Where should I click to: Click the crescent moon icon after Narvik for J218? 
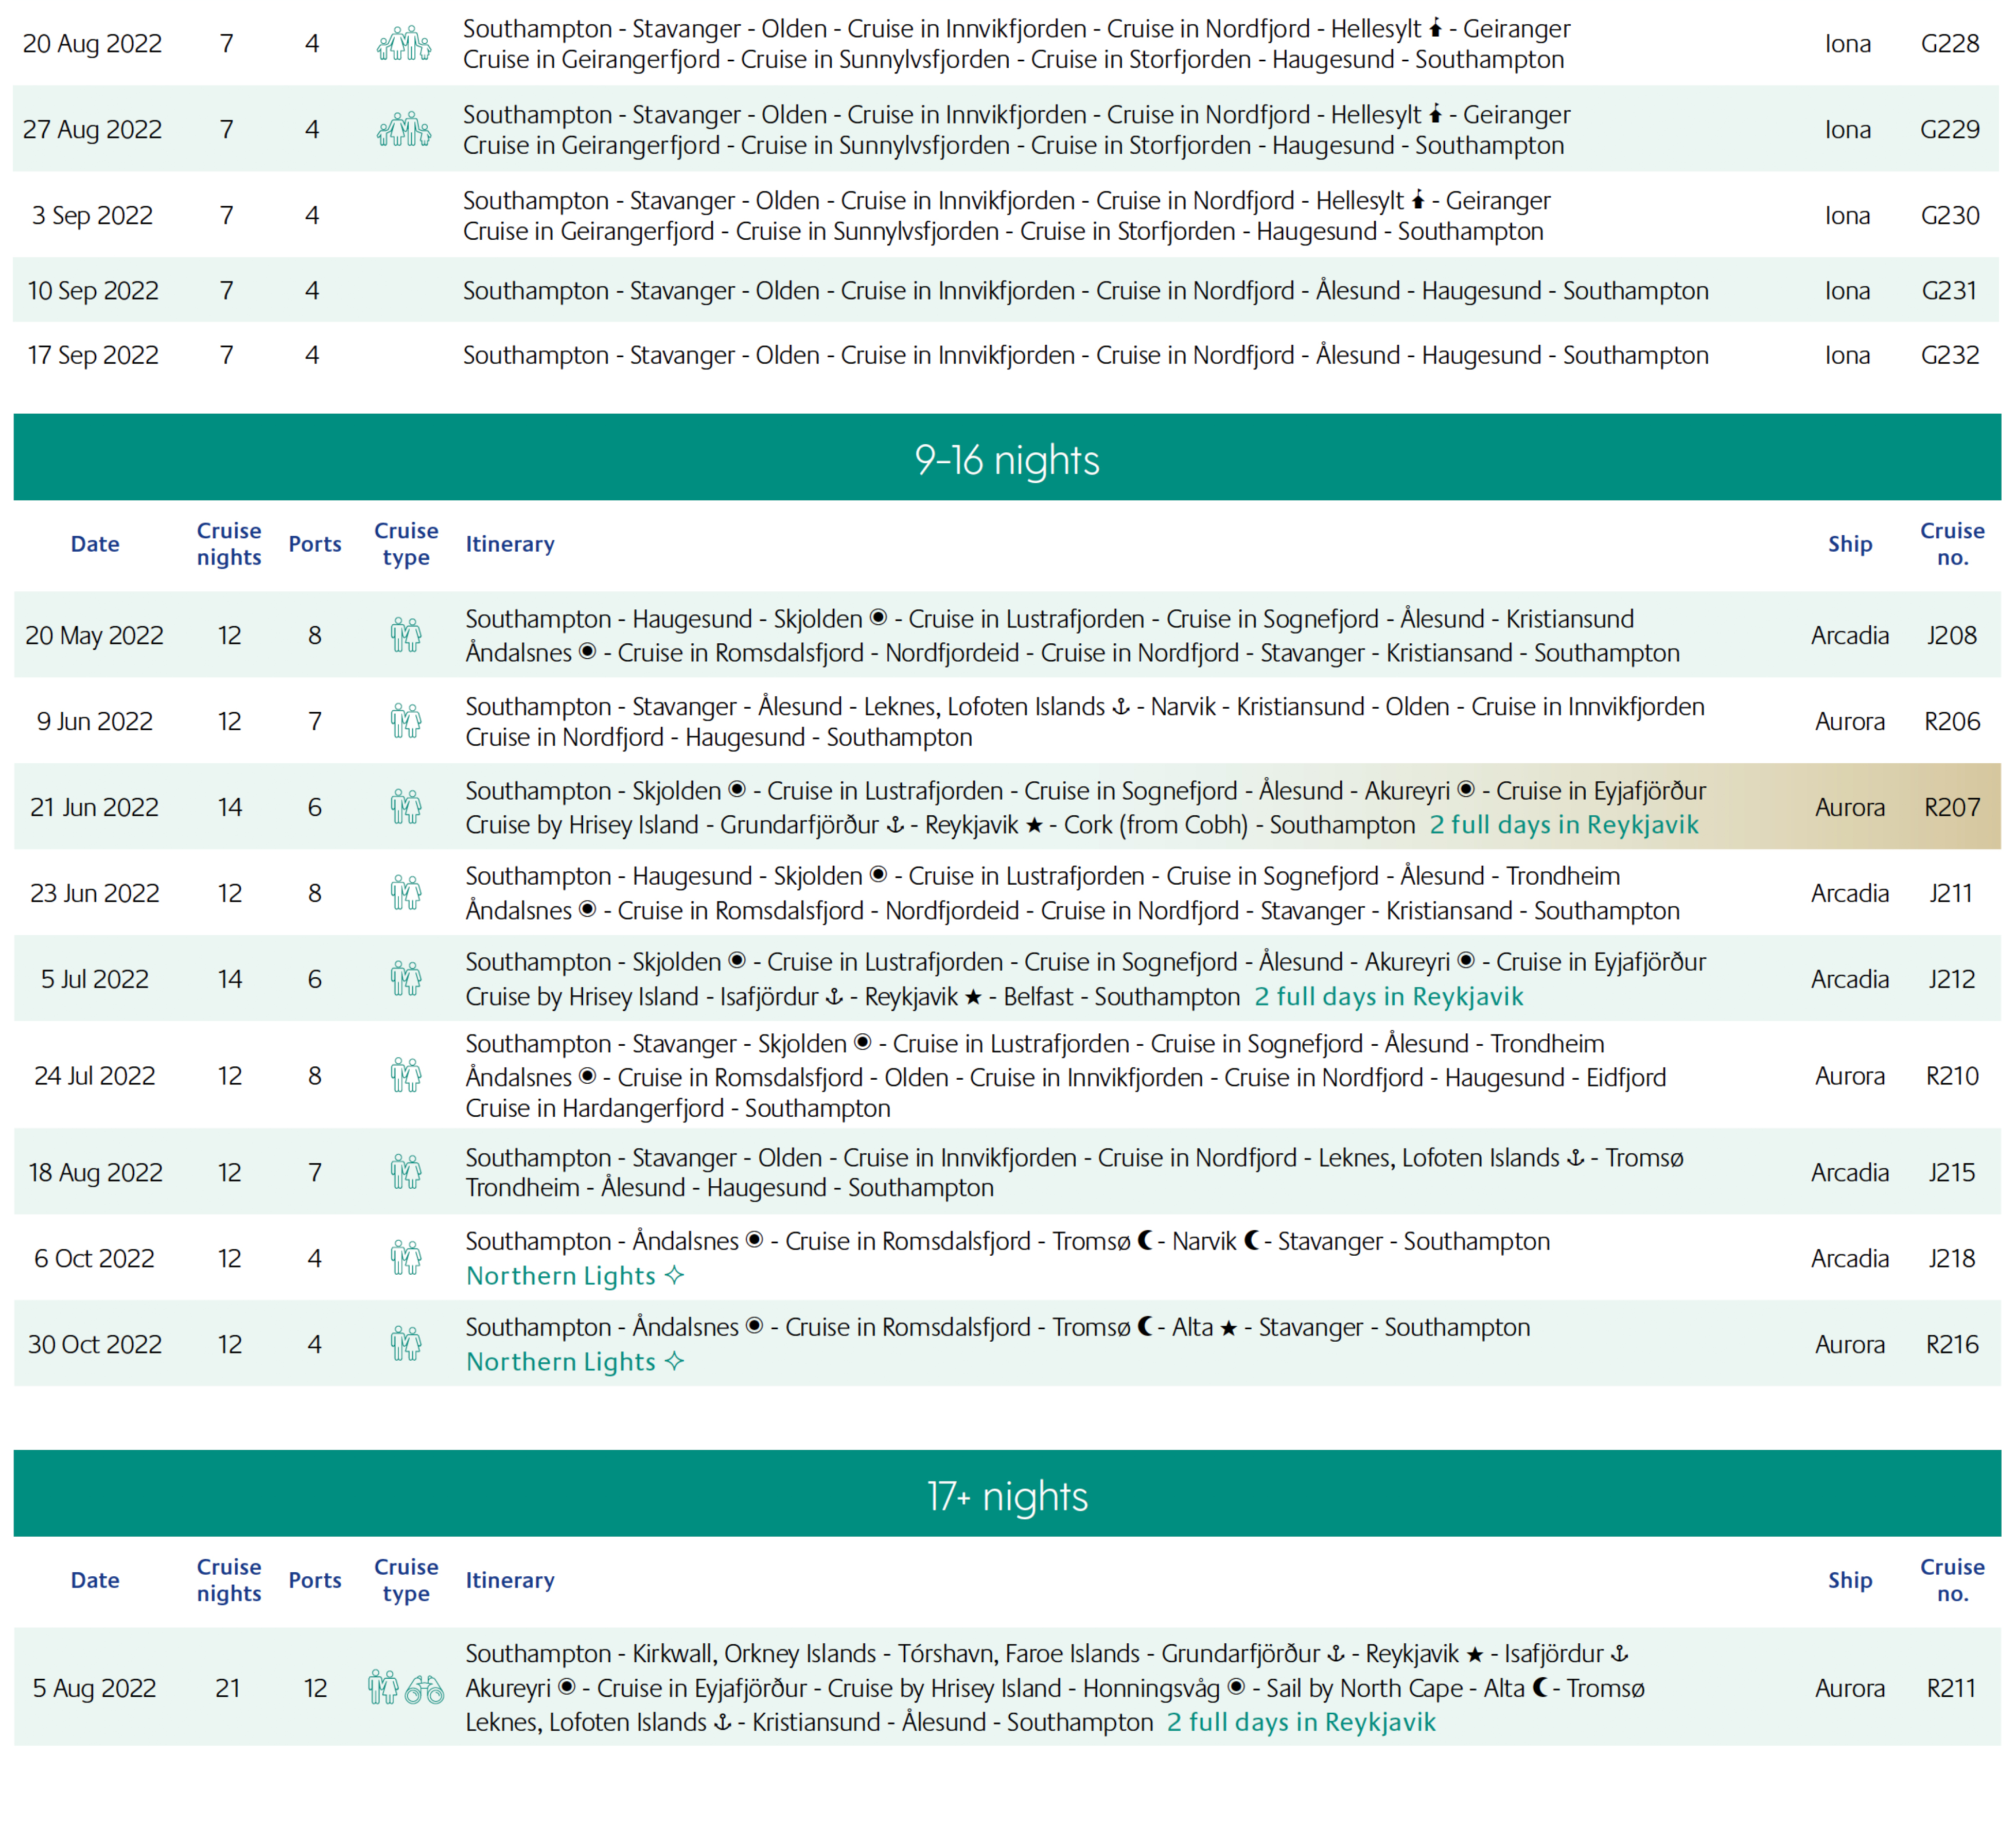click(1251, 1240)
